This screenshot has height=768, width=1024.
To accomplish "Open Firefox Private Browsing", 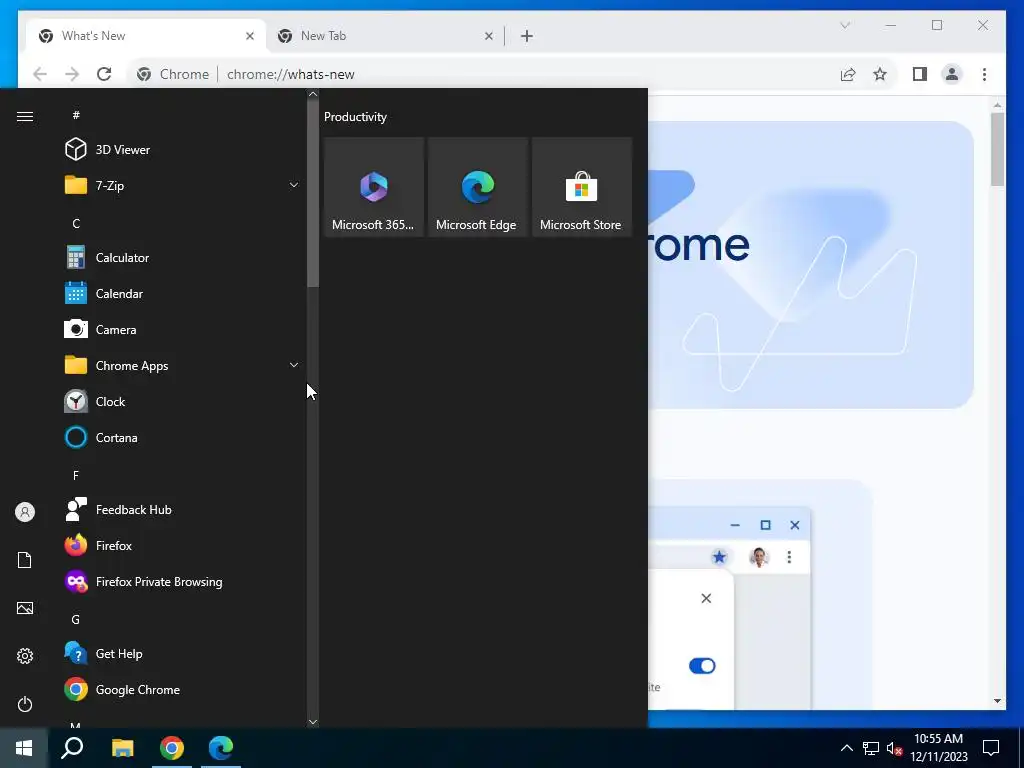I will [x=182, y=581].
